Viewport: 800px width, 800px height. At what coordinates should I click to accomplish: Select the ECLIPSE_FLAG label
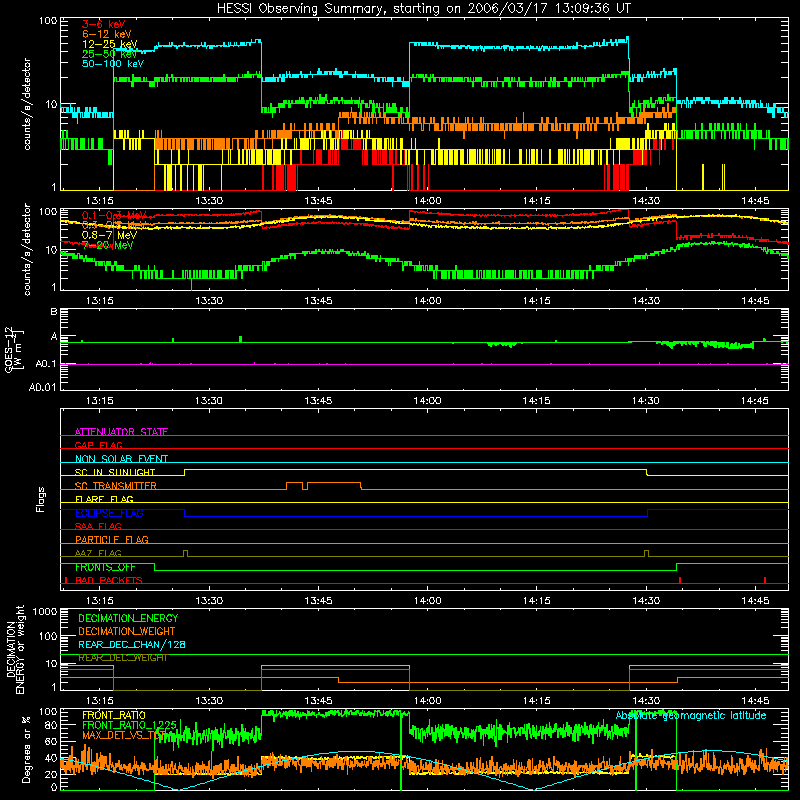[x=109, y=513]
